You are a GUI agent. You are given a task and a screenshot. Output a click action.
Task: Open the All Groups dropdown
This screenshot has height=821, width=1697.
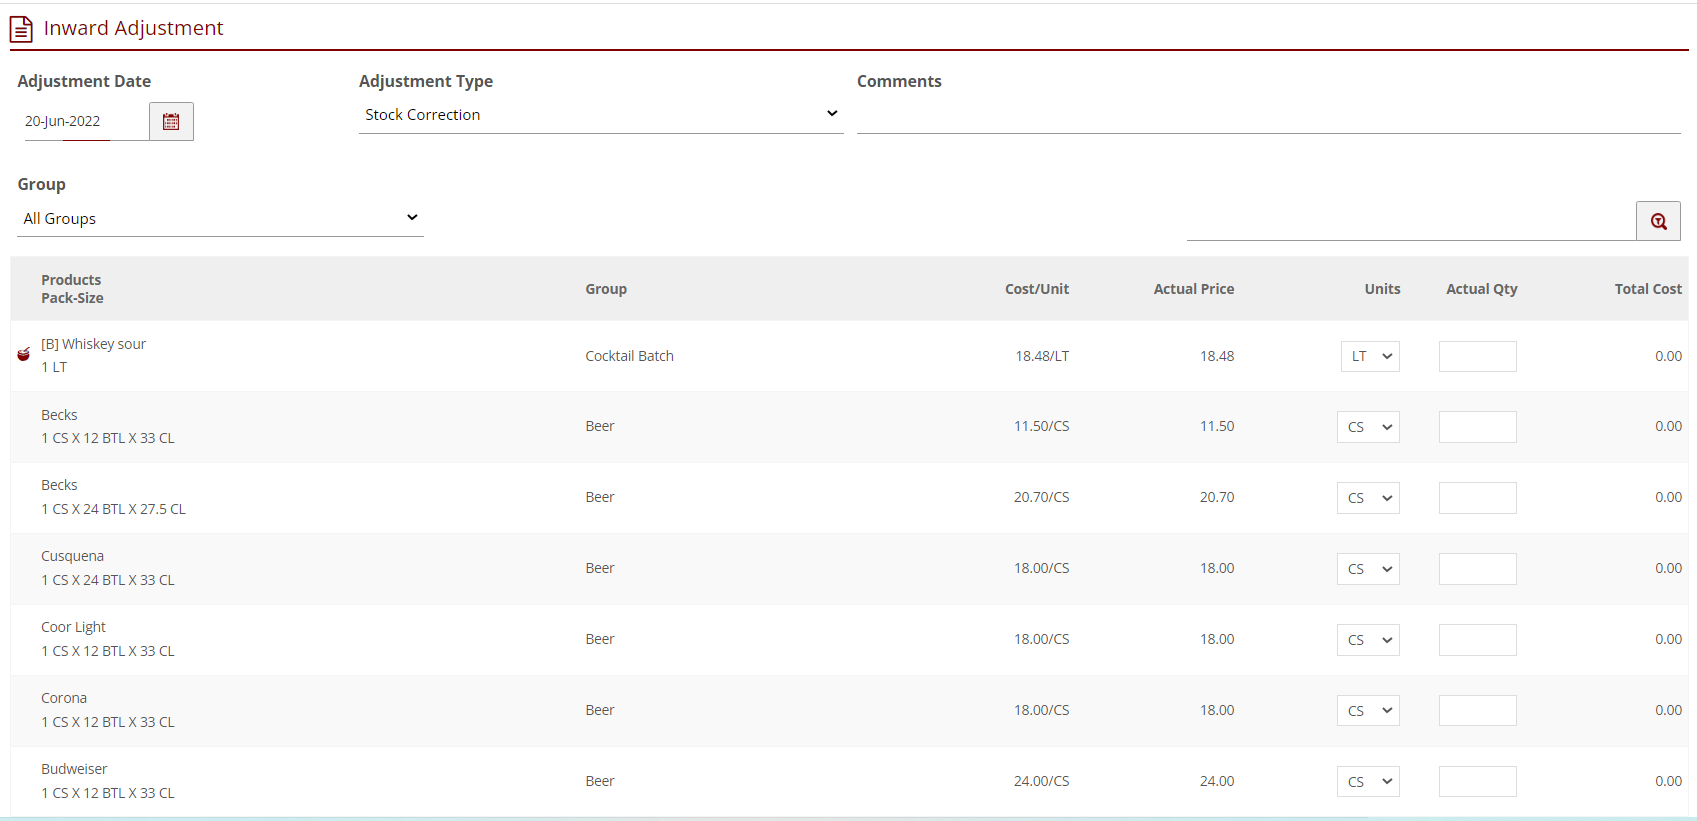pyautogui.click(x=220, y=219)
